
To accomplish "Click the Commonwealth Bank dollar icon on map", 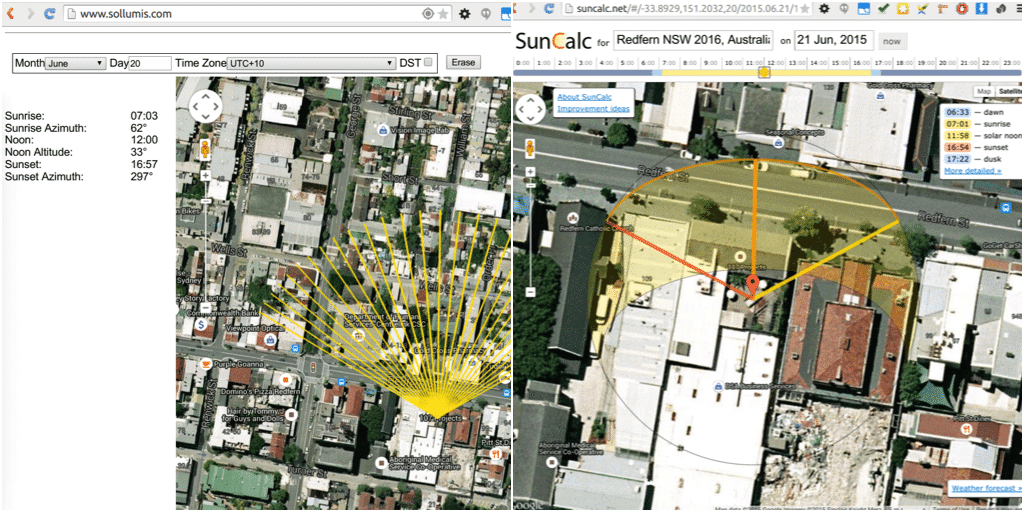I will click(201, 324).
